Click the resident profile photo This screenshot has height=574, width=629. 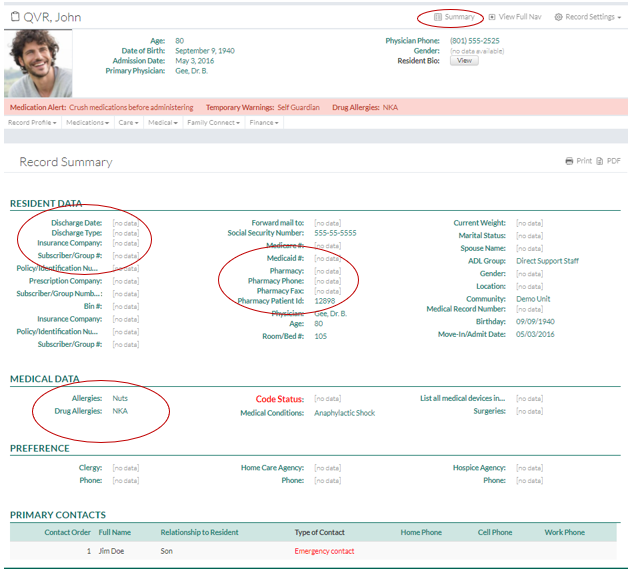coord(38,63)
